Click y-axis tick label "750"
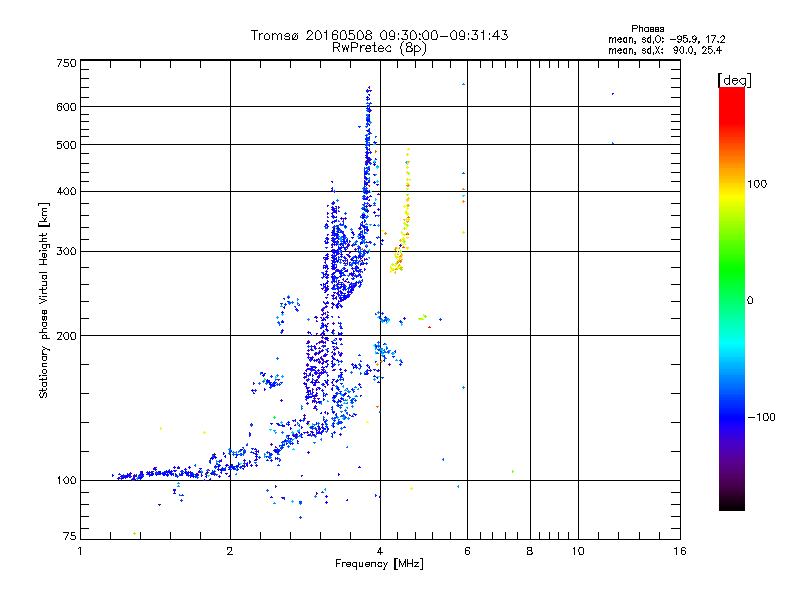 pos(66,63)
